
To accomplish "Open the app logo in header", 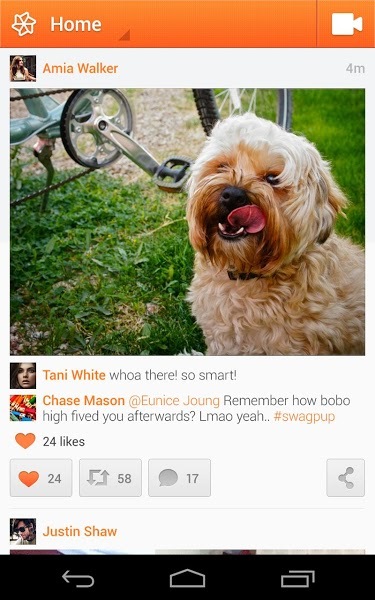I will (x=24, y=24).
